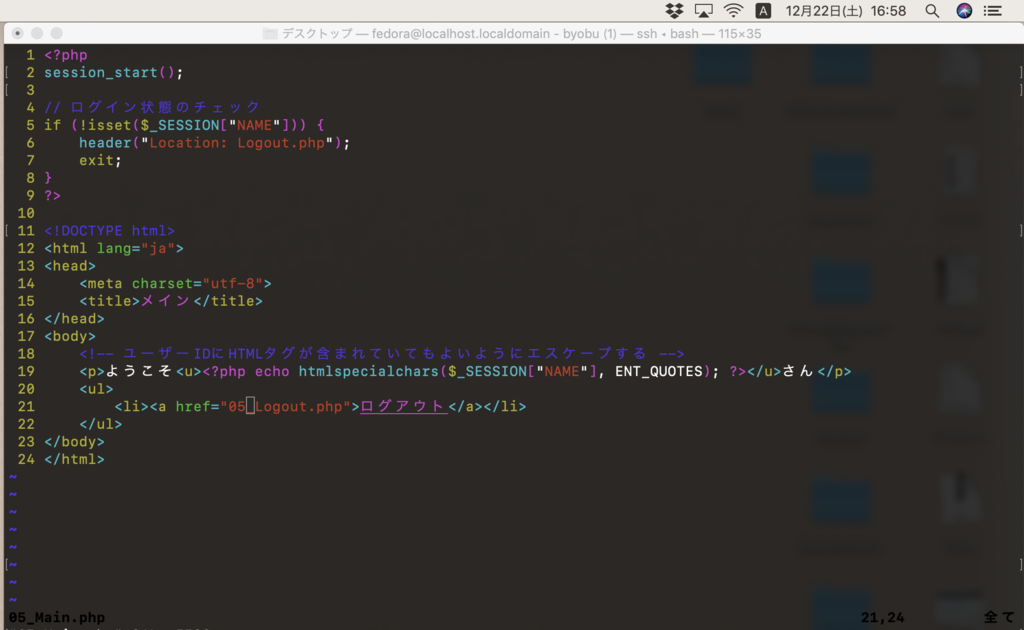Click the HTML comment on line 18
Image resolution: width=1024 pixels, height=630 pixels.
click(382, 353)
